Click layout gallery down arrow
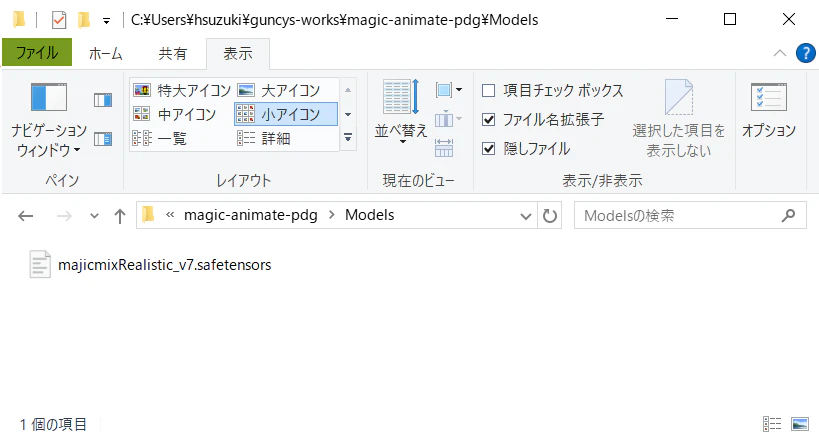 point(348,114)
